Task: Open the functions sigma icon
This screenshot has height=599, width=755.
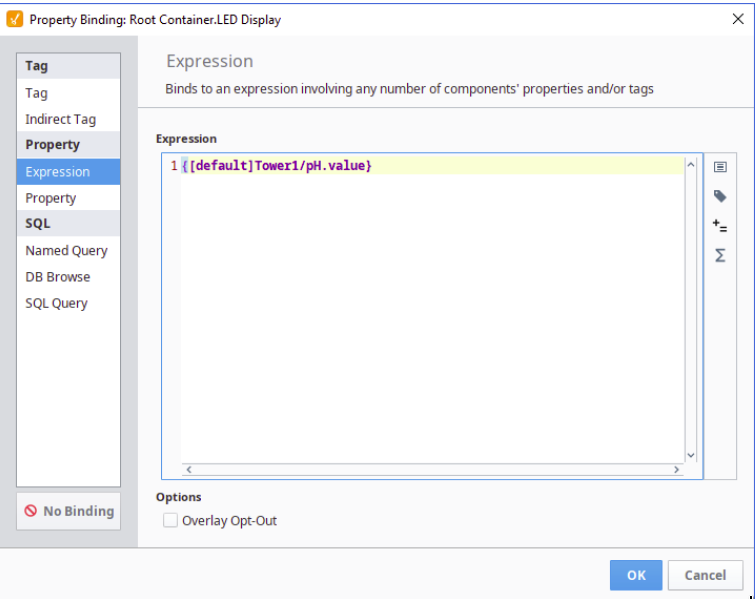Action: tap(719, 256)
